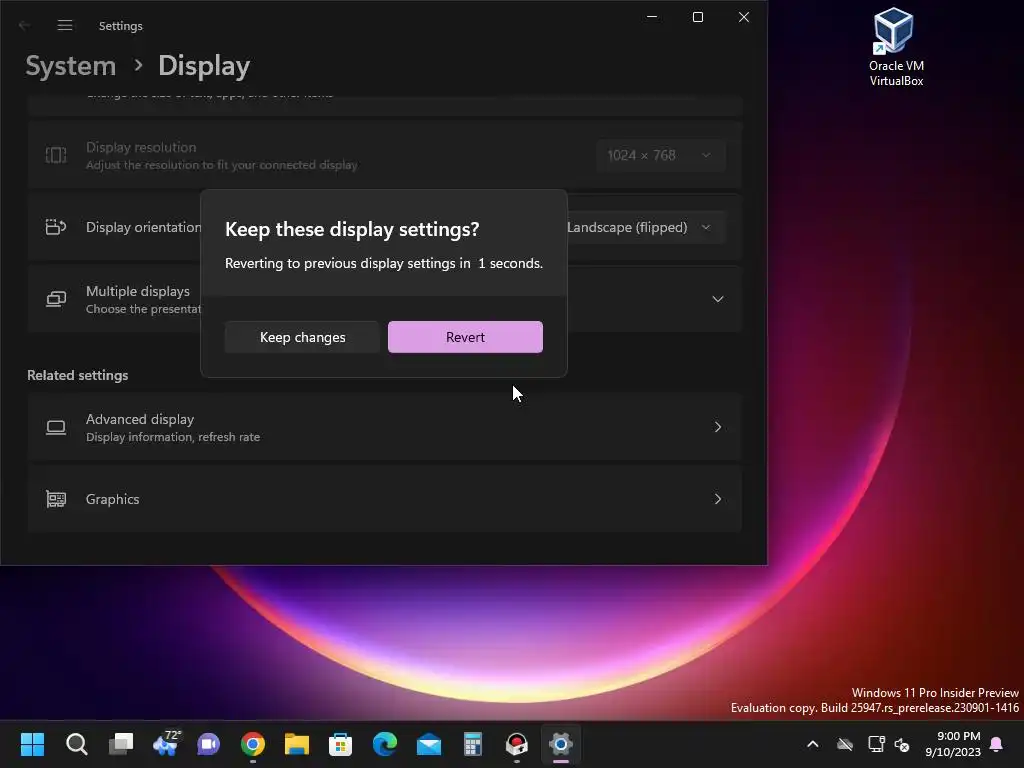Click the Revert button

[465, 337]
